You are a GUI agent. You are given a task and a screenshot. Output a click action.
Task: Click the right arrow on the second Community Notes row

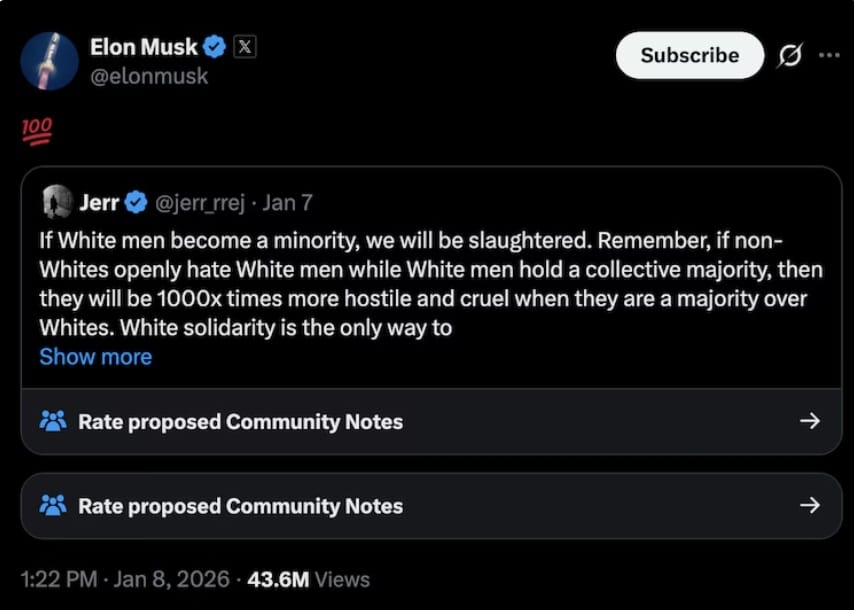click(x=812, y=506)
